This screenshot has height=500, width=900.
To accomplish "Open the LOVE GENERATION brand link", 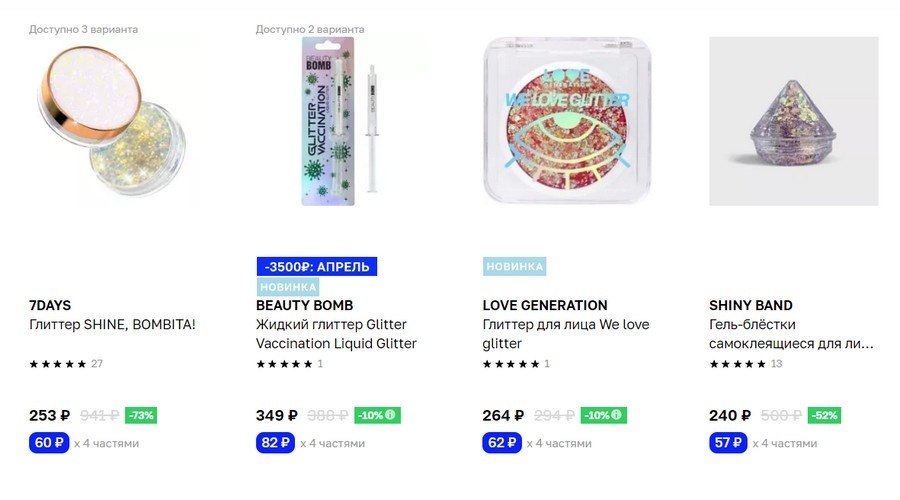I will (x=545, y=305).
